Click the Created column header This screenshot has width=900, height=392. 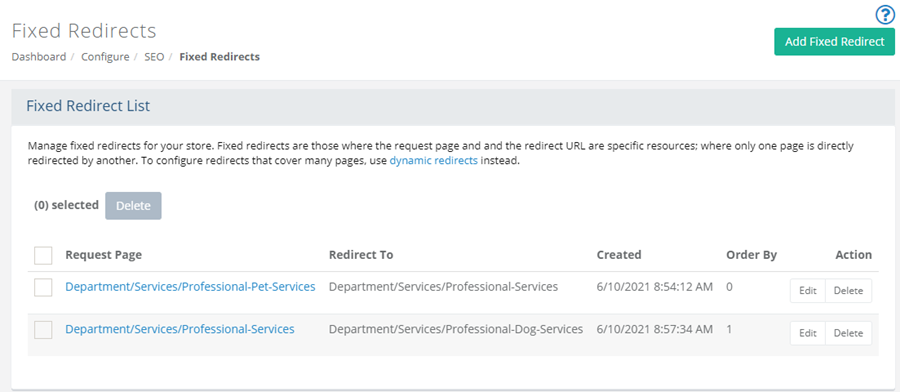coord(619,255)
